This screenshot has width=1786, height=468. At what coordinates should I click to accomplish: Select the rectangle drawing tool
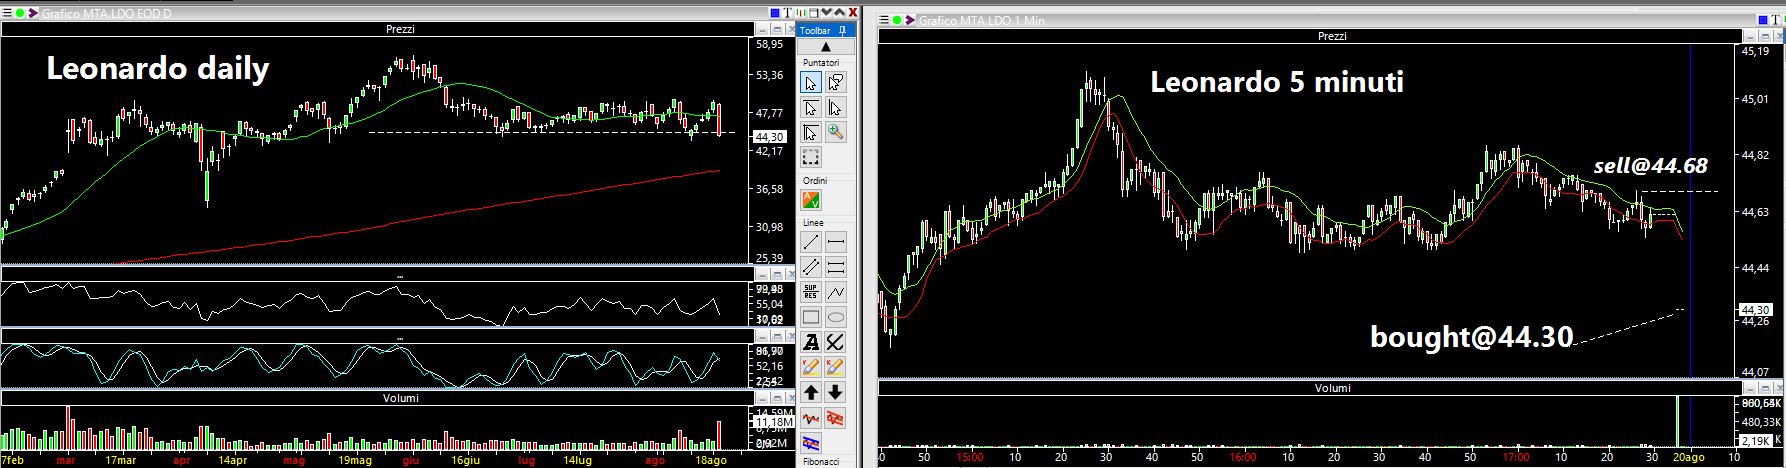click(811, 318)
